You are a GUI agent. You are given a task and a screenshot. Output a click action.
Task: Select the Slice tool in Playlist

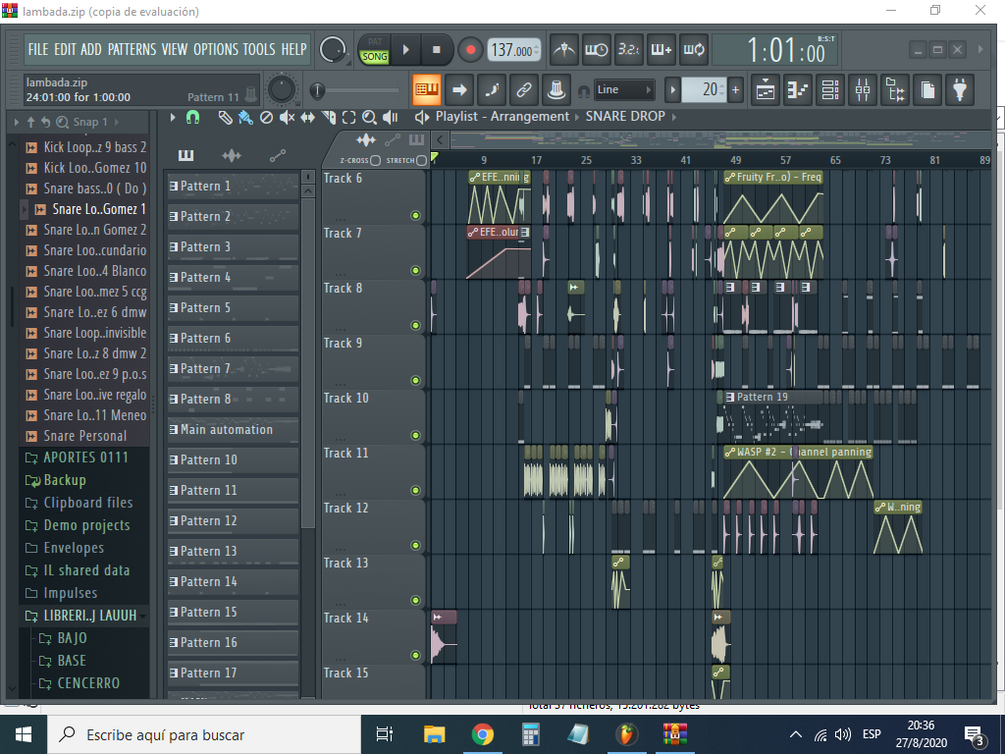coord(329,117)
